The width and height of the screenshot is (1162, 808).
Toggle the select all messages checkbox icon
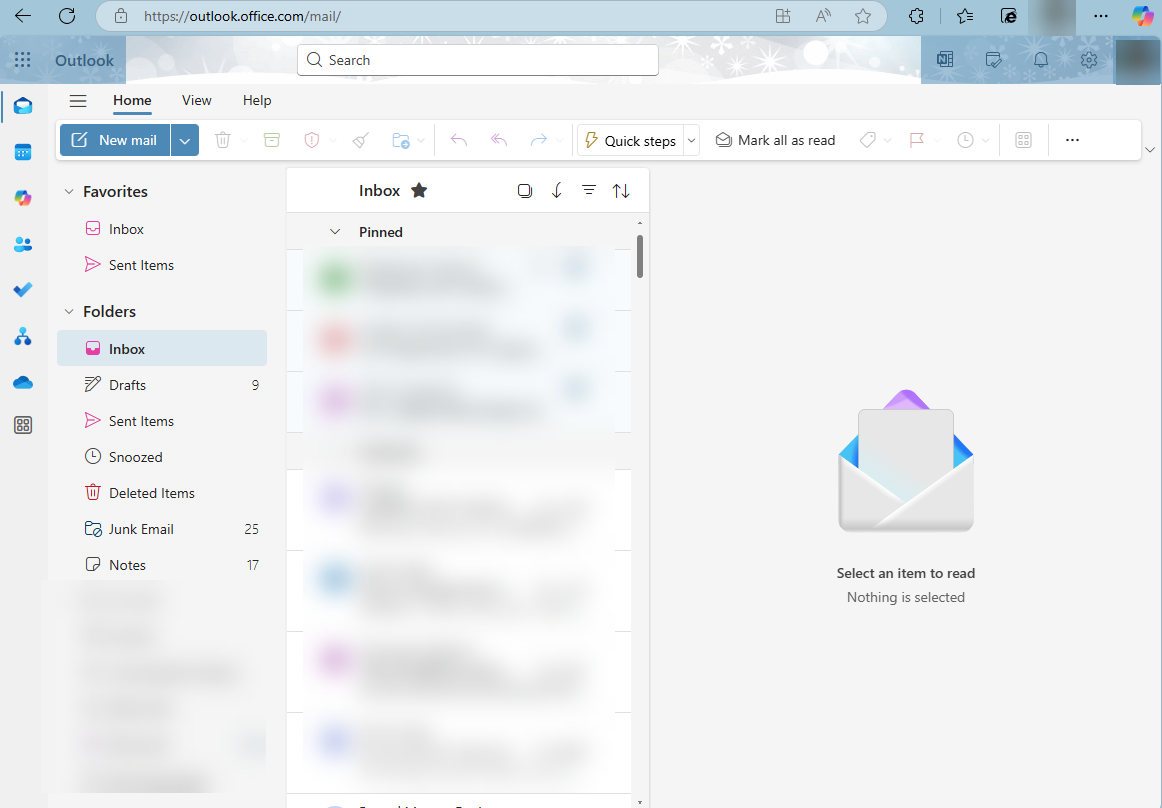(x=525, y=190)
